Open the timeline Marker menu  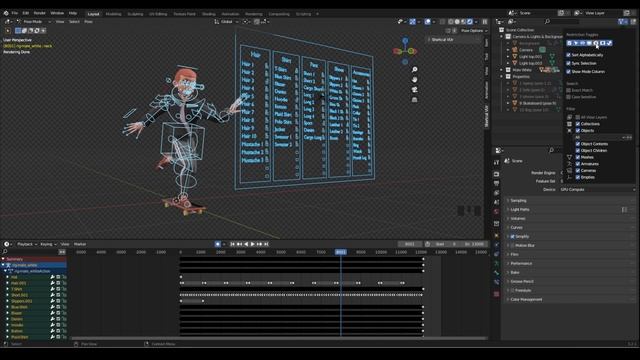click(x=80, y=244)
